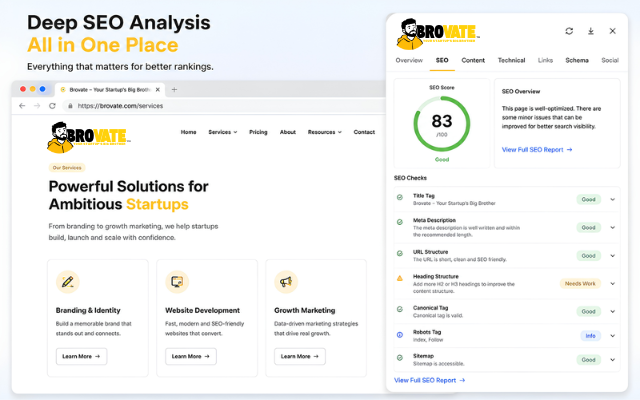
Task: Click the yellow window minimize dot
Action: pos(33,89)
